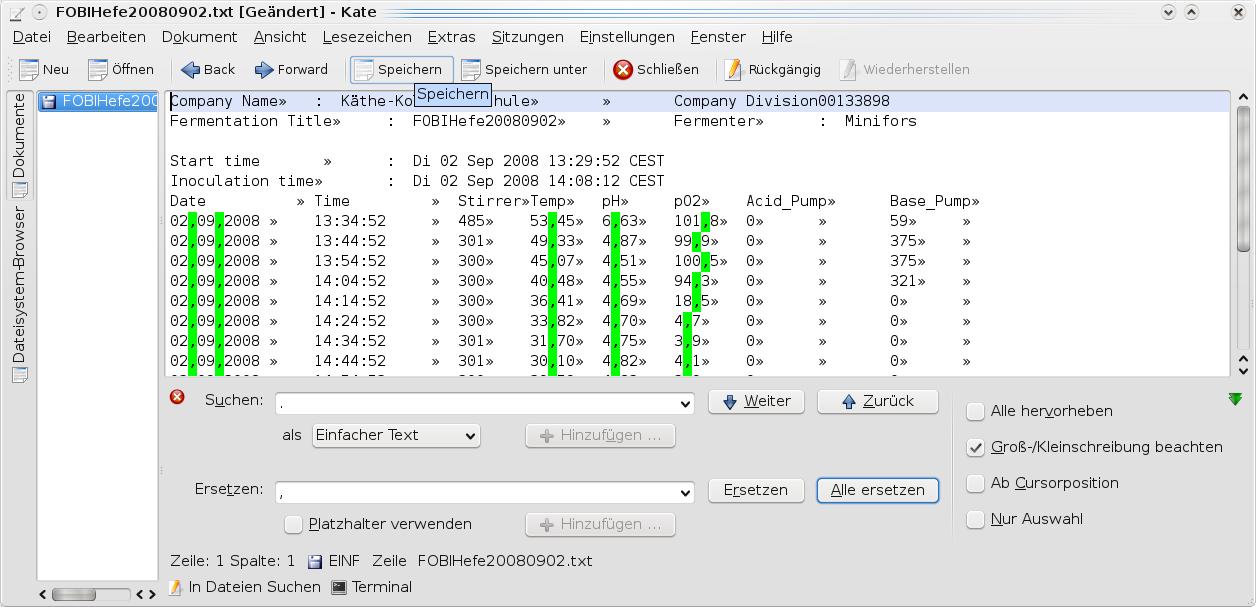This screenshot has width=1256, height=607.
Task: Click the status bar filename FOBIHefe20080902.txt
Action: coord(505,562)
